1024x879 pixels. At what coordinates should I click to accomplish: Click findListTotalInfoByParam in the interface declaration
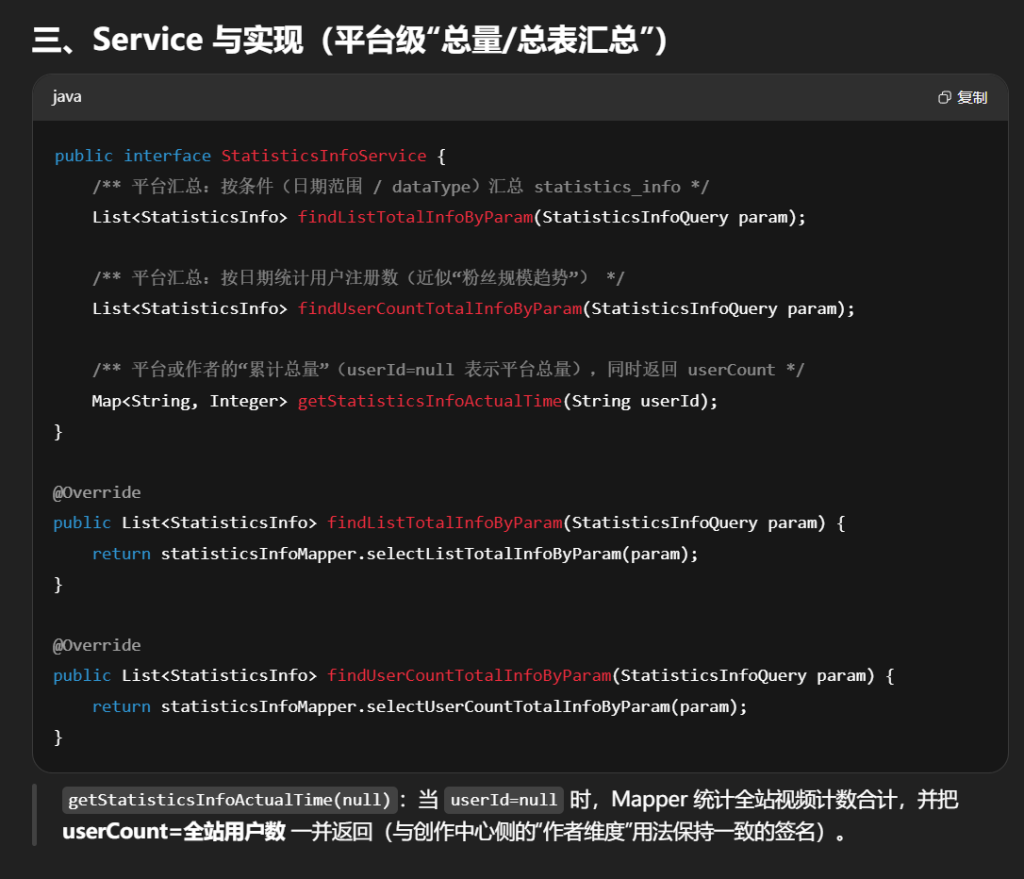(414, 217)
